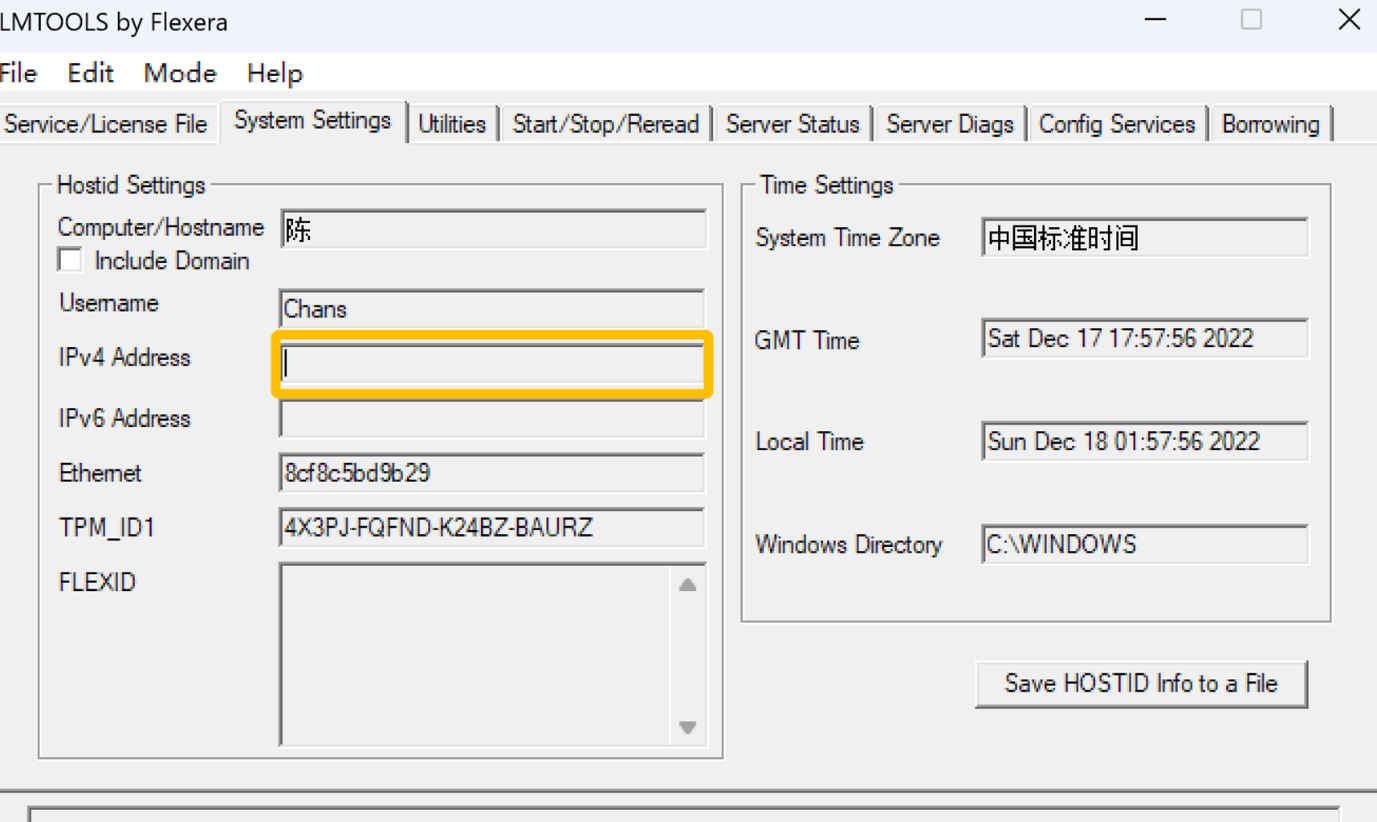
Task: Click the 'Ethernet' label text
Action: pos(100,473)
